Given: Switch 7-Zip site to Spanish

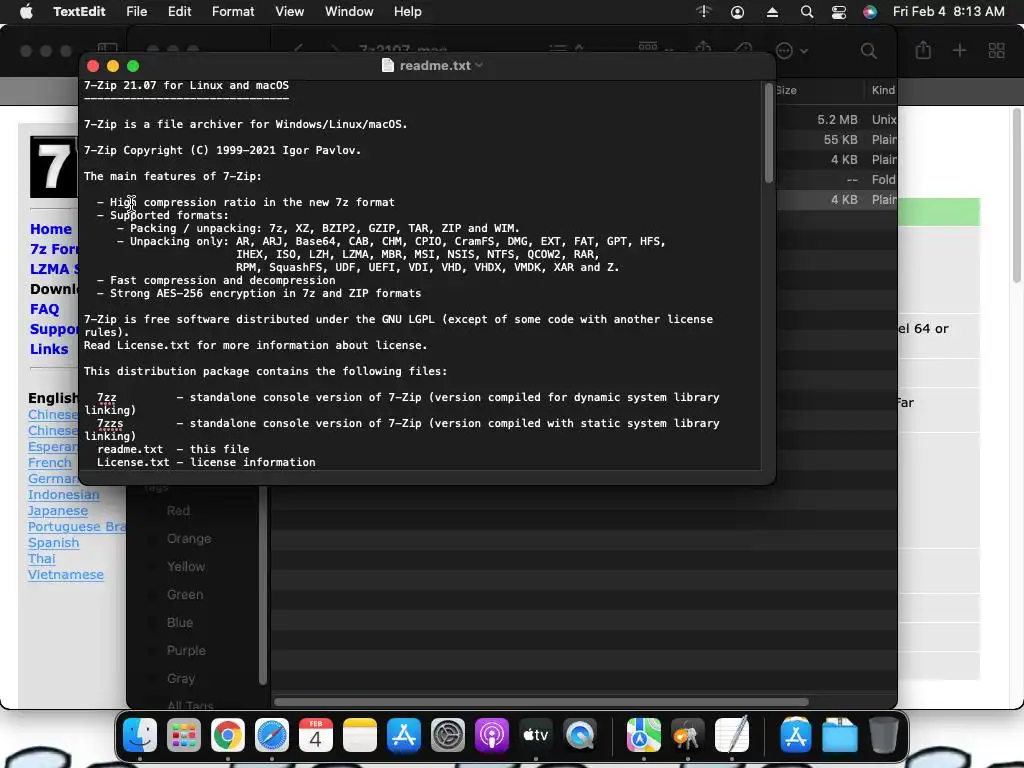Looking at the screenshot, I should [x=54, y=543].
